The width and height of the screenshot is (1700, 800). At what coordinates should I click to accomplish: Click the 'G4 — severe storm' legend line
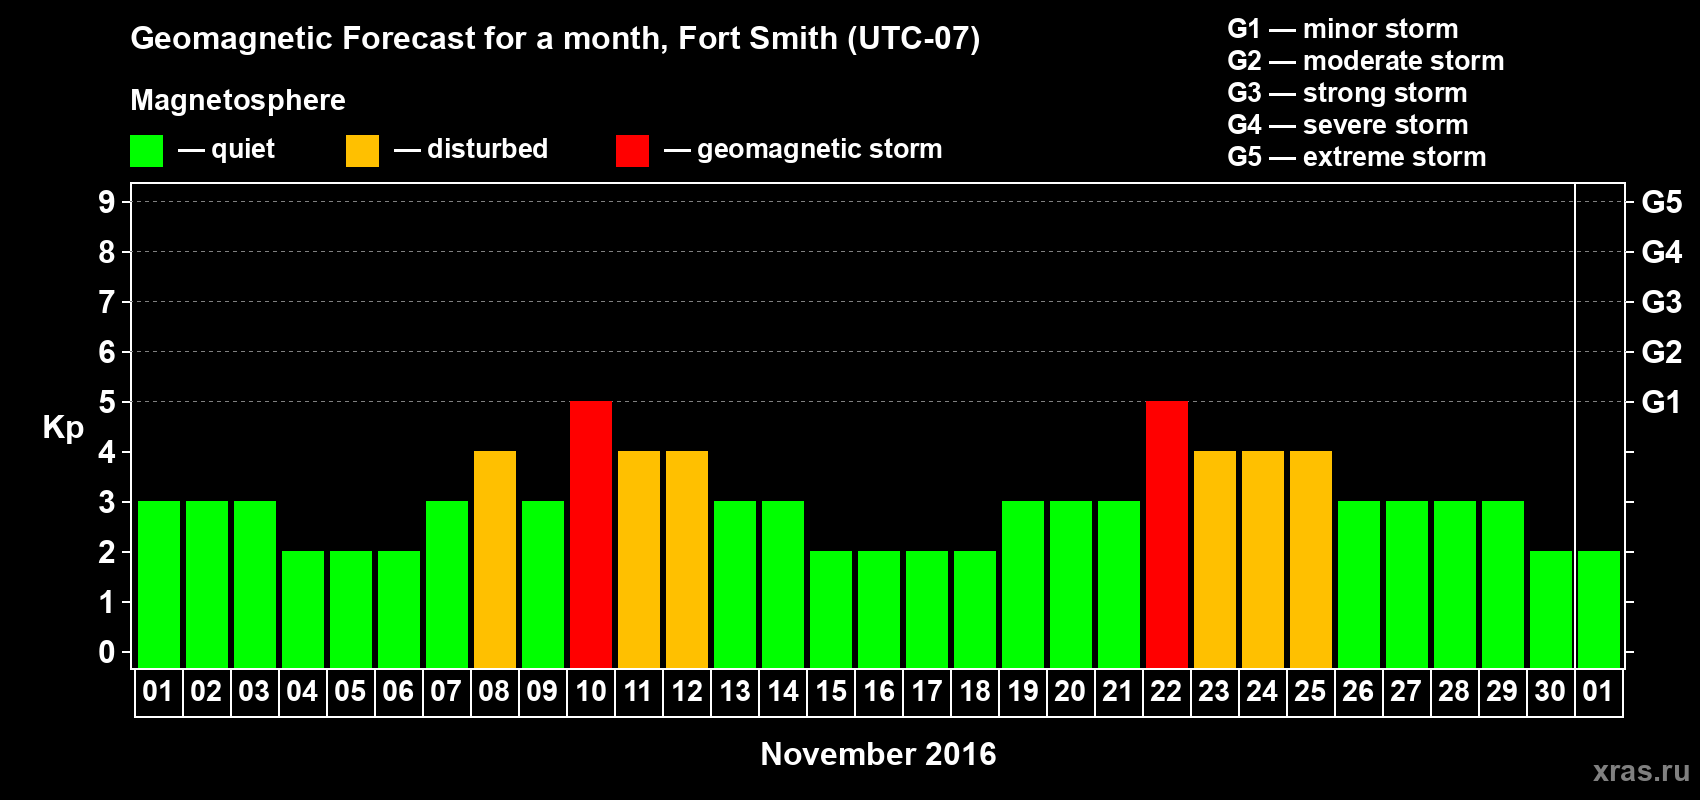[x=1348, y=125]
